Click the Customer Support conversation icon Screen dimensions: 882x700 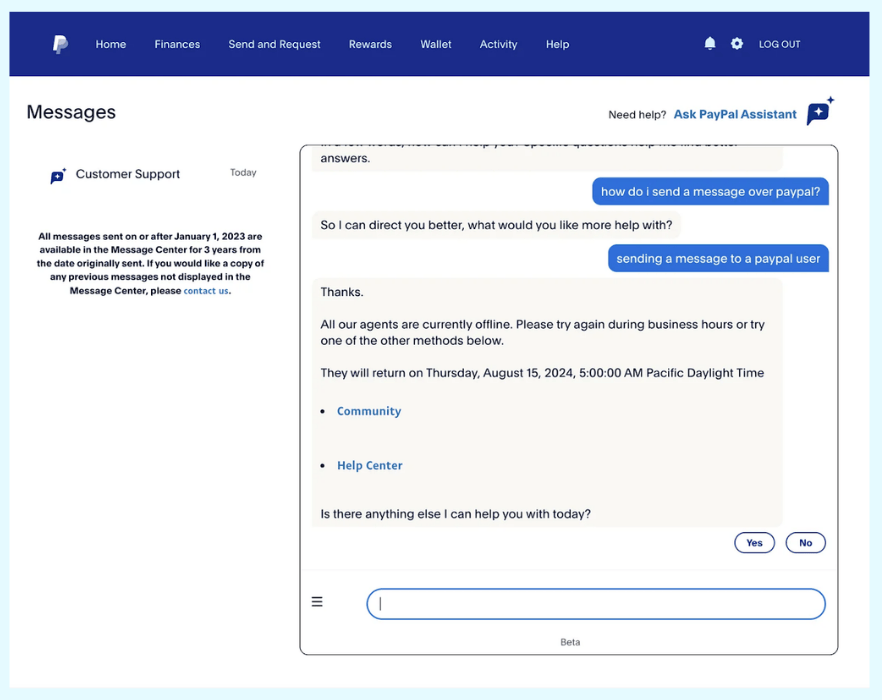point(58,176)
